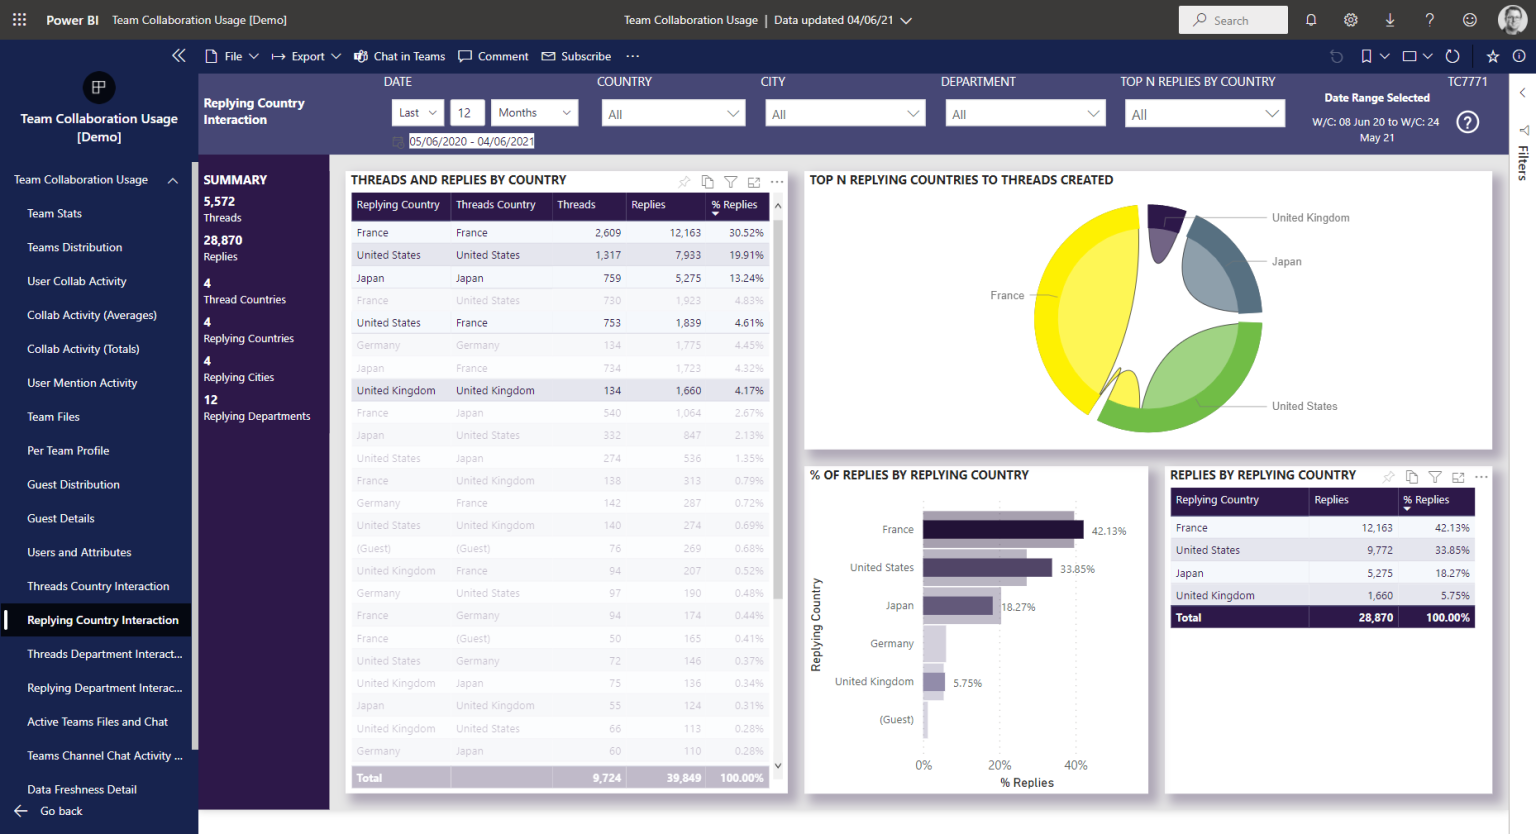The height and width of the screenshot is (834, 1536).
Task: Click the France bar in replies chart
Action: [1003, 530]
